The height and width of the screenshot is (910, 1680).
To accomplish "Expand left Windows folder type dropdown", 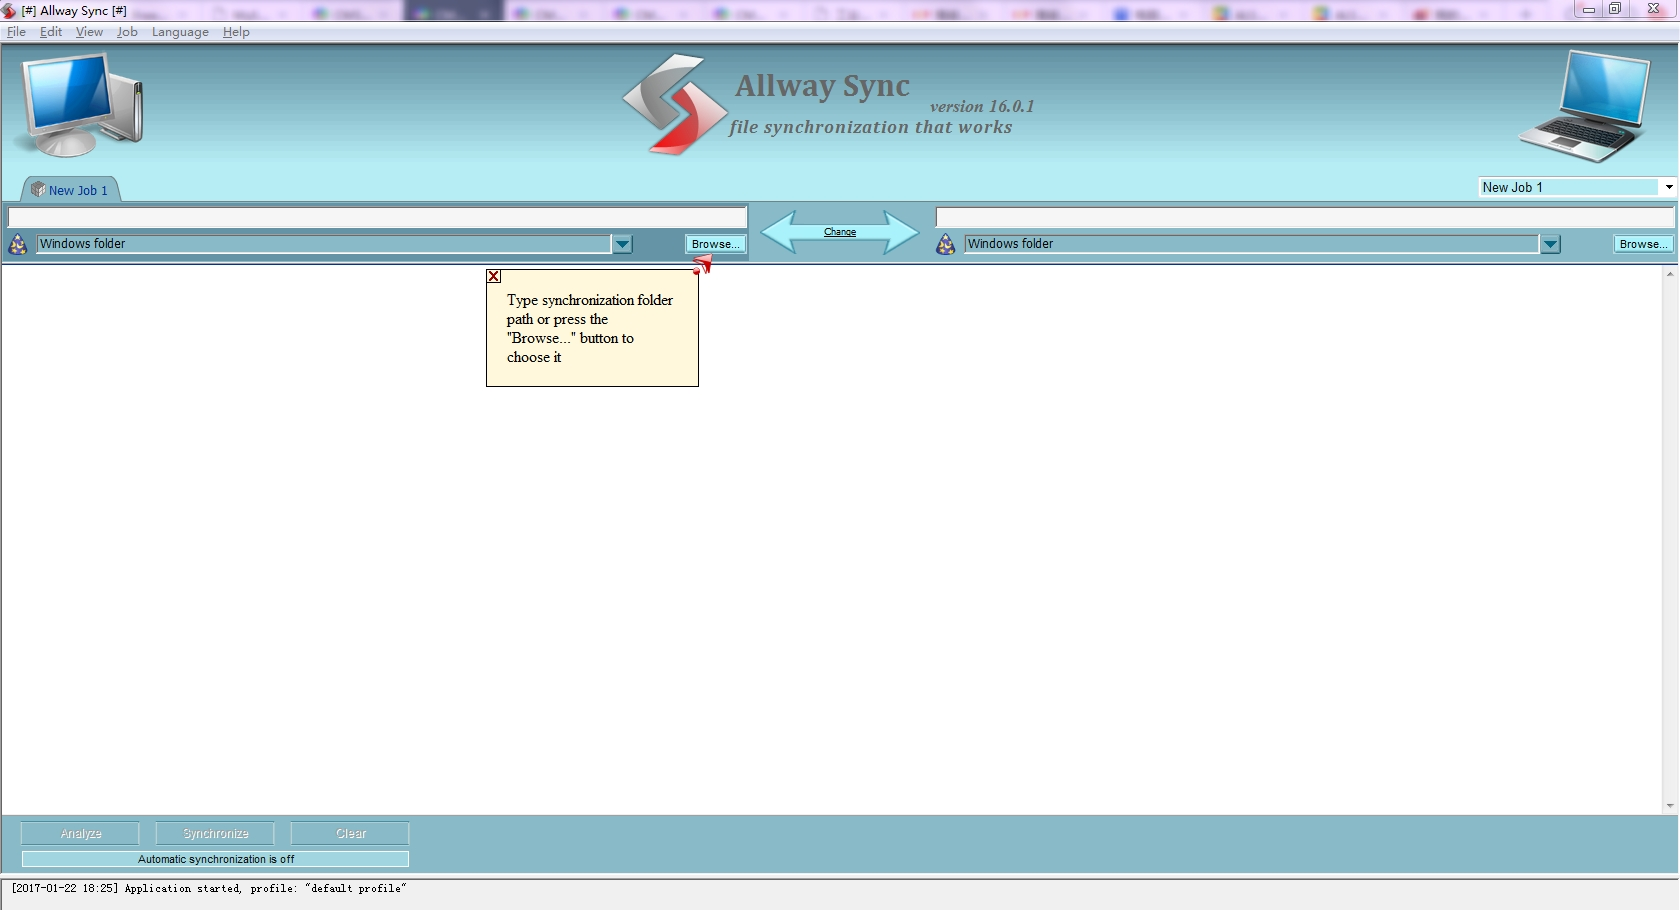I will pyautogui.click(x=622, y=244).
